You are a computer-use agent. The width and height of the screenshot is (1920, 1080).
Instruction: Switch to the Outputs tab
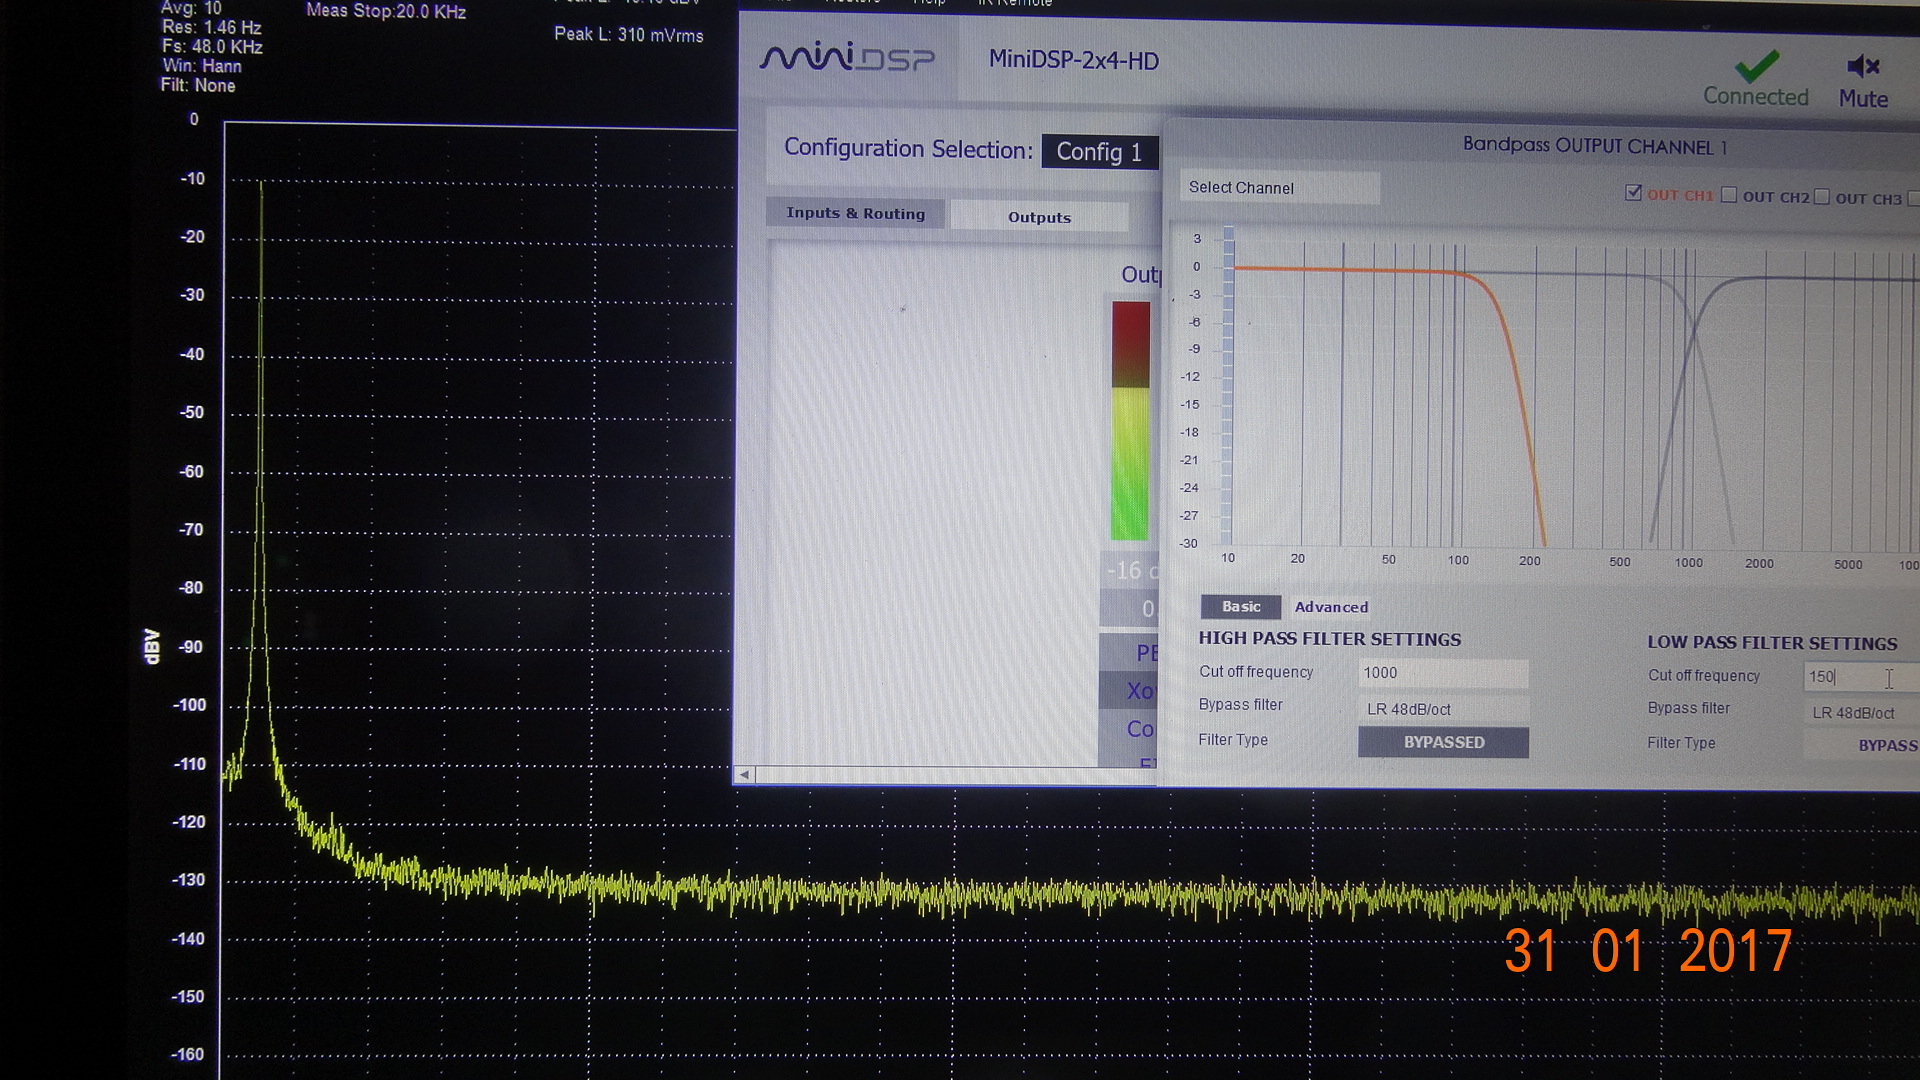(1039, 217)
